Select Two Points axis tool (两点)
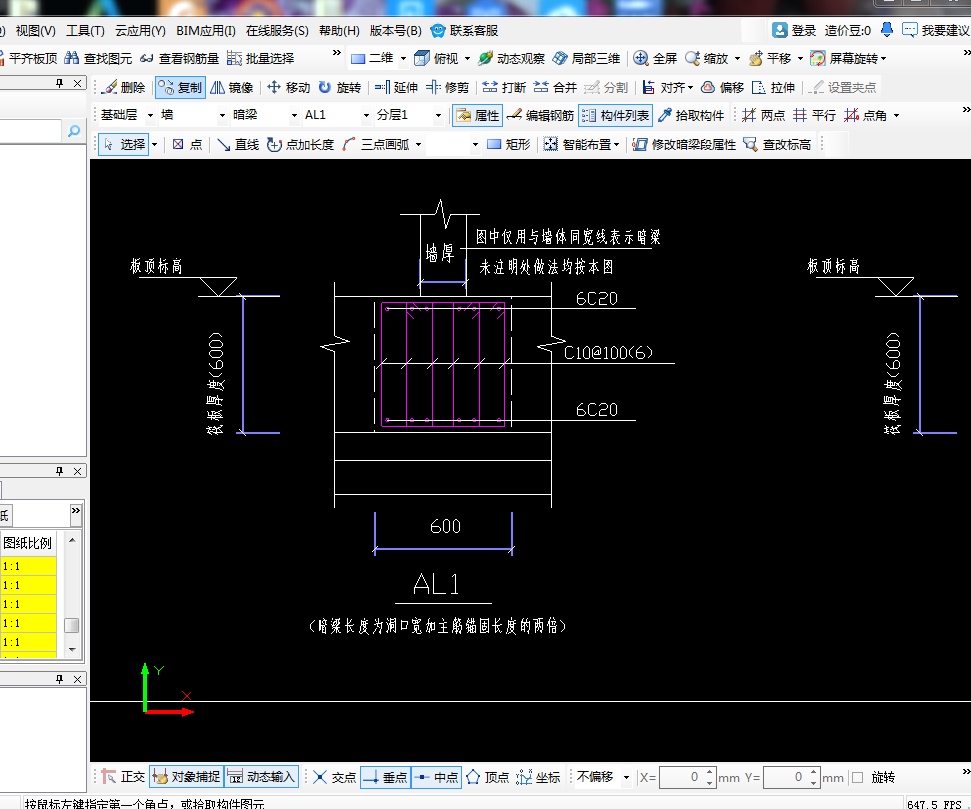 pos(764,115)
